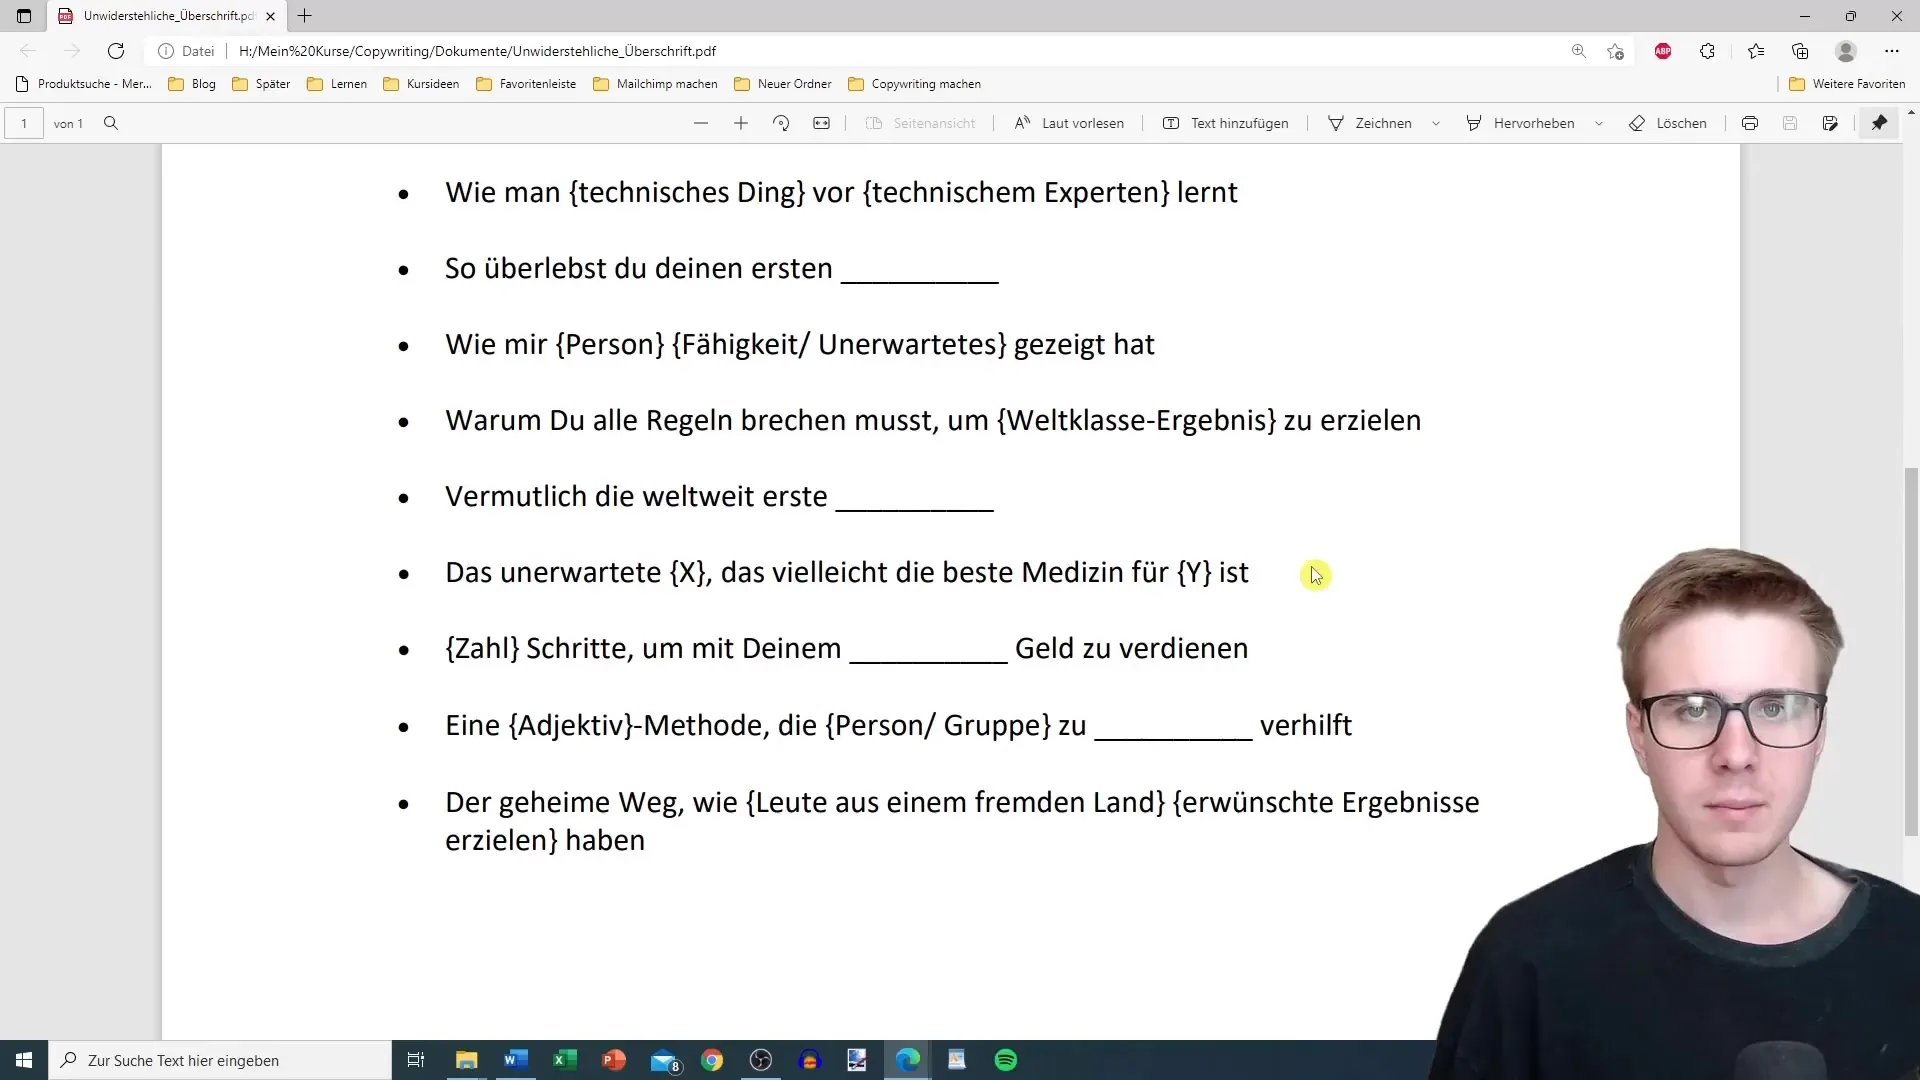The height and width of the screenshot is (1080, 1920).
Task: Open File Explorer from the taskbar
Action: tap(466, 1060)
